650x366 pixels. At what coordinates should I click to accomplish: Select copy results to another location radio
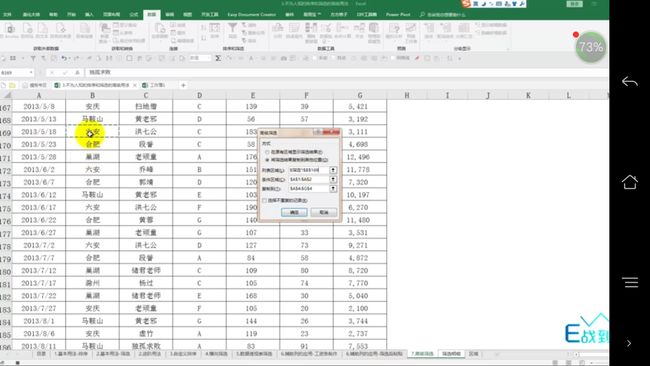coord(267,160)
